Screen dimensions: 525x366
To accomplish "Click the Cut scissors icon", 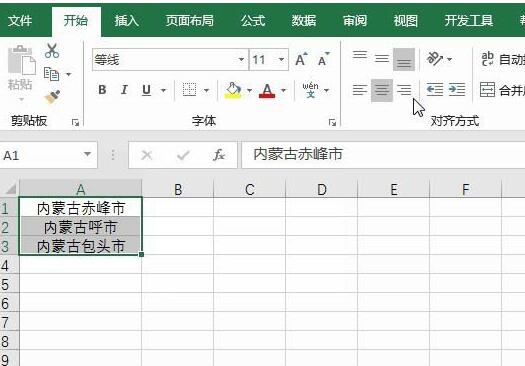I will (x=52, y=51).
